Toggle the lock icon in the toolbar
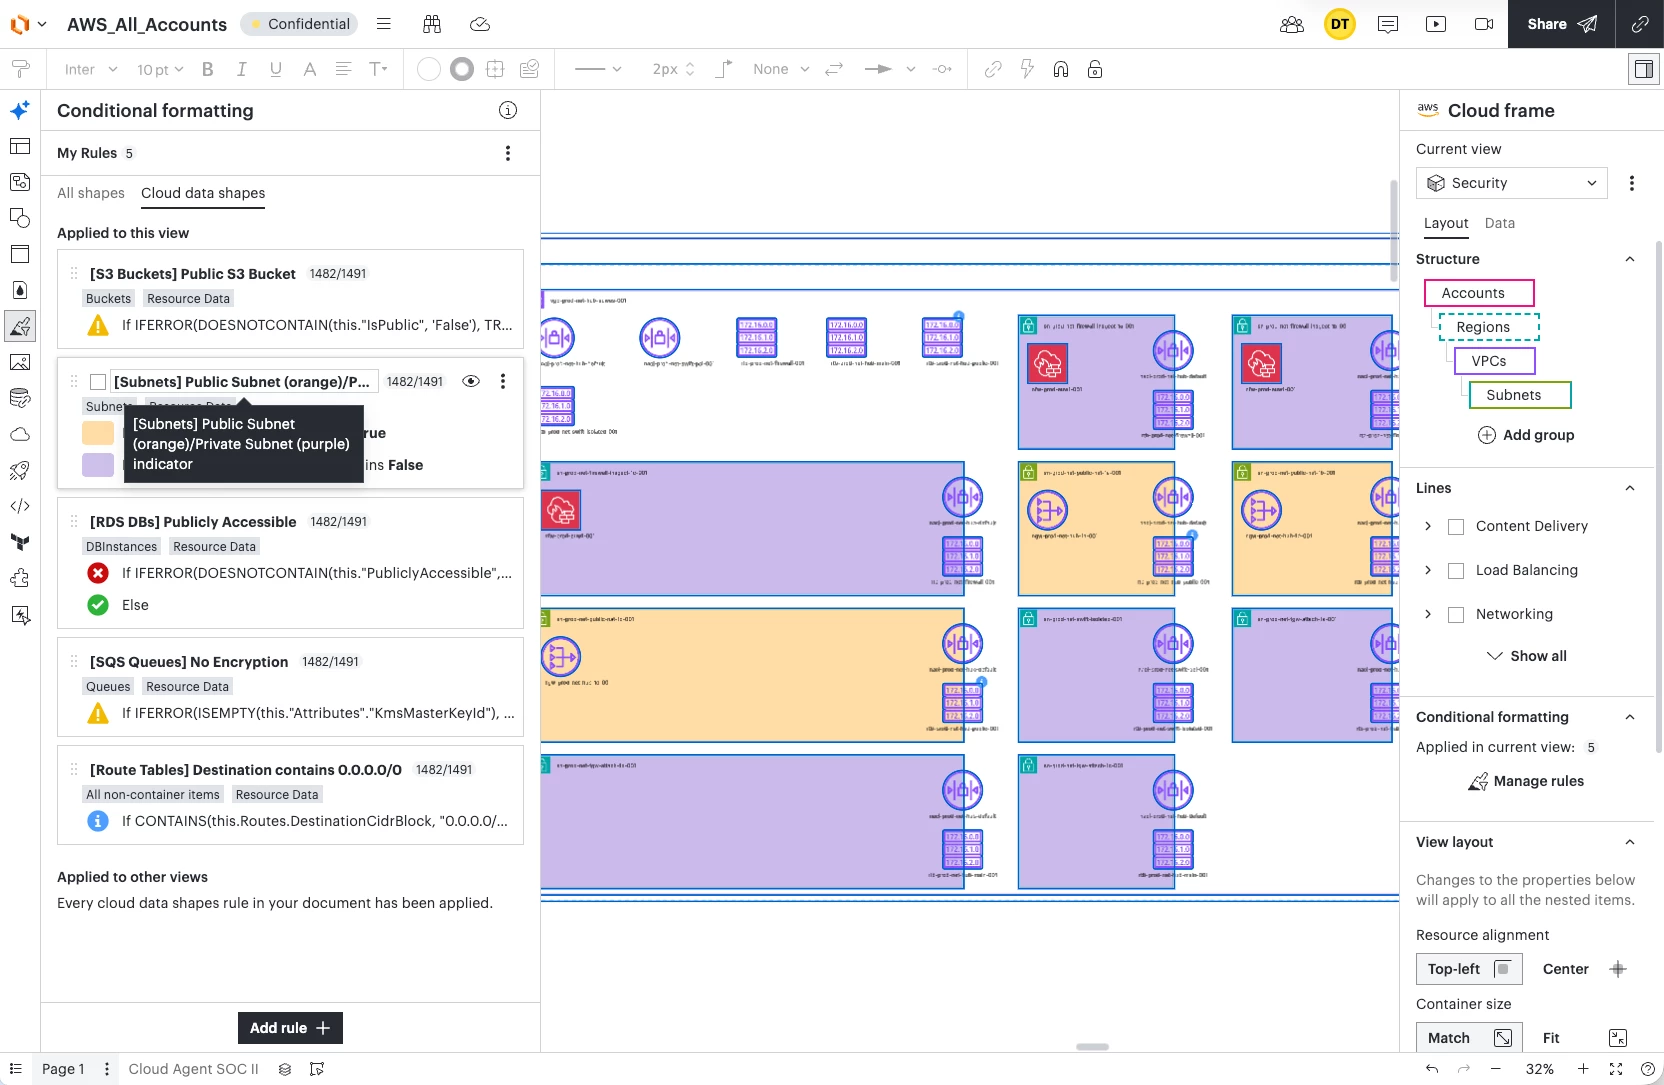 [x=1095, y=69]
